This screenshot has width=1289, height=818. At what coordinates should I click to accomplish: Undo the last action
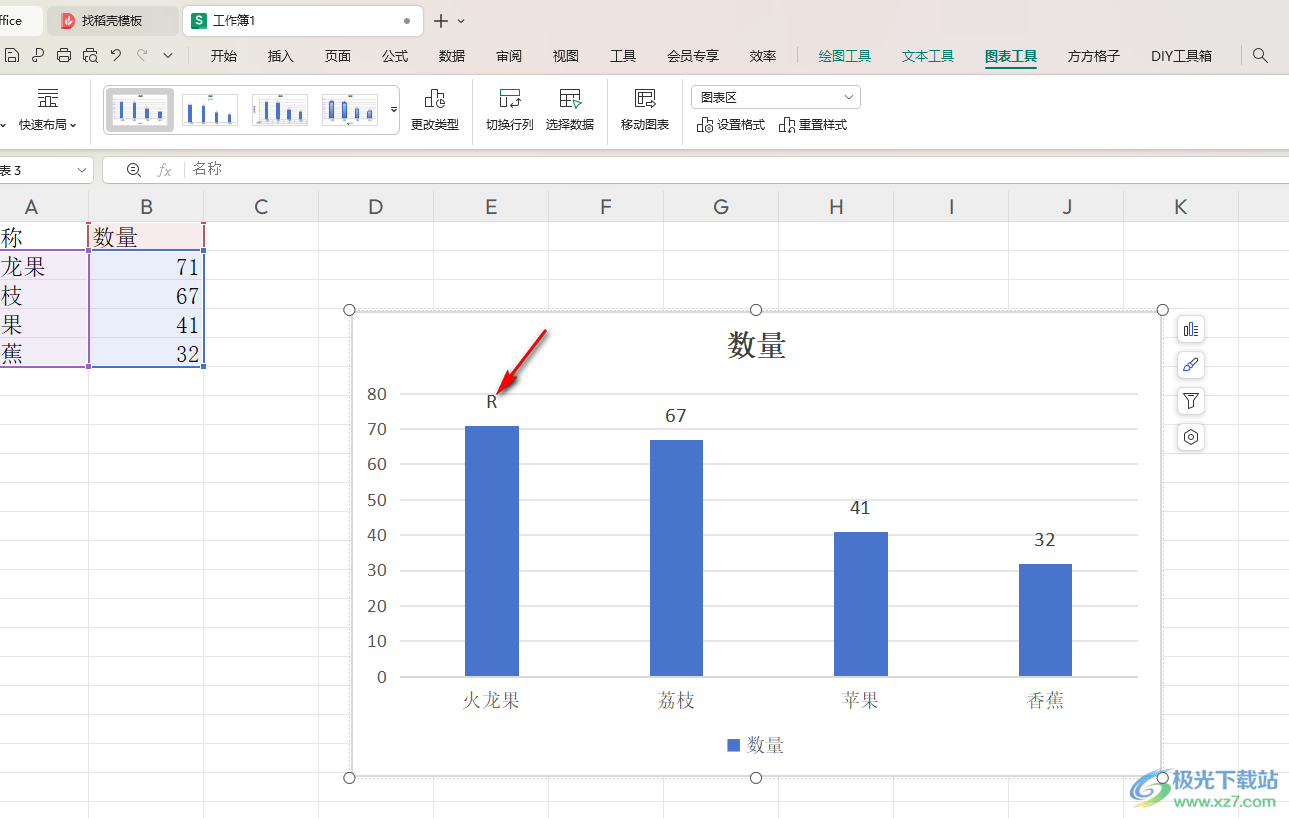click(x=116, y=56)
